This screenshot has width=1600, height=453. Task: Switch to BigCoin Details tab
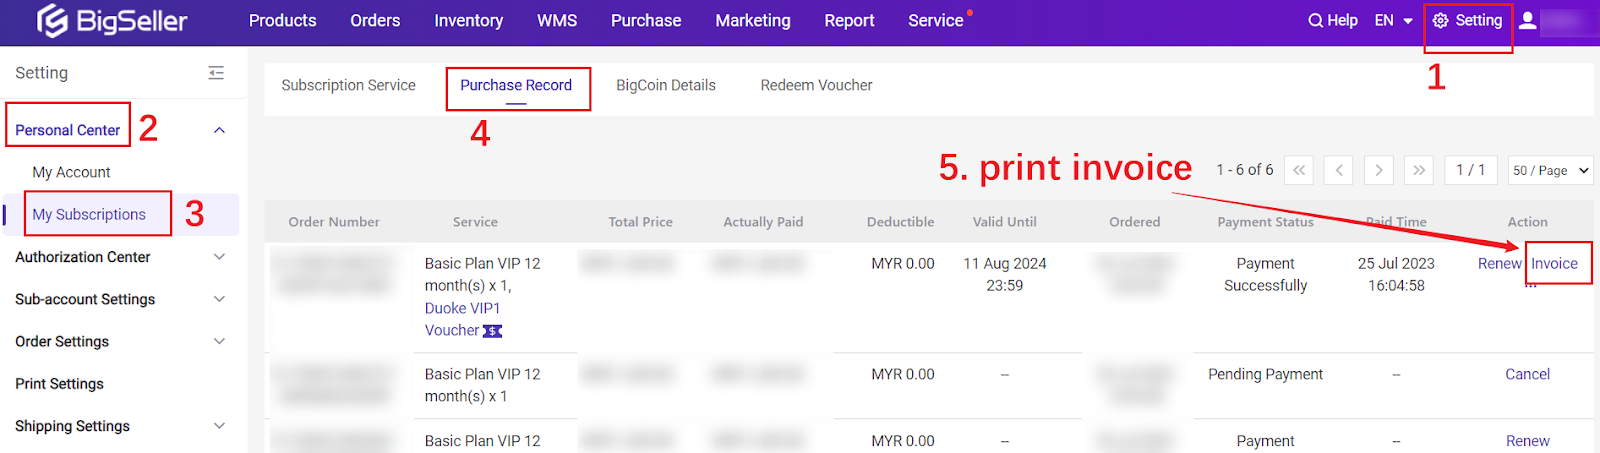(x=666, y=86)
